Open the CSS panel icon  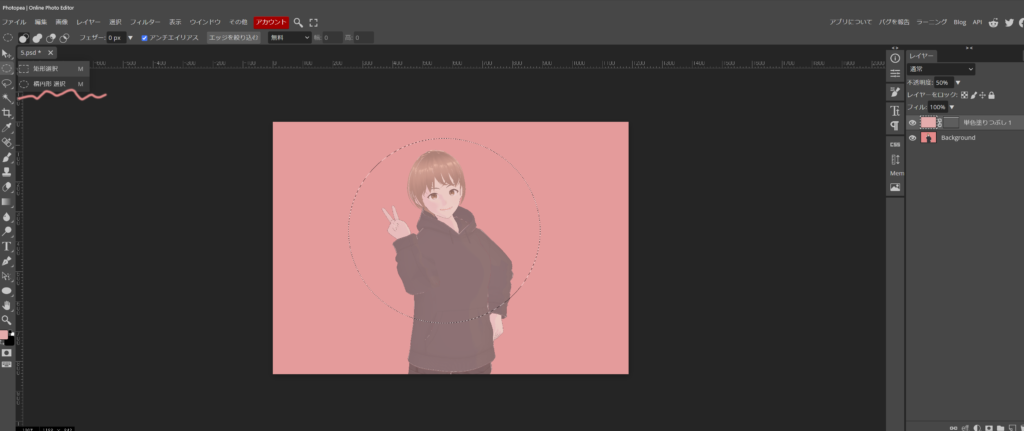(895, 144)
